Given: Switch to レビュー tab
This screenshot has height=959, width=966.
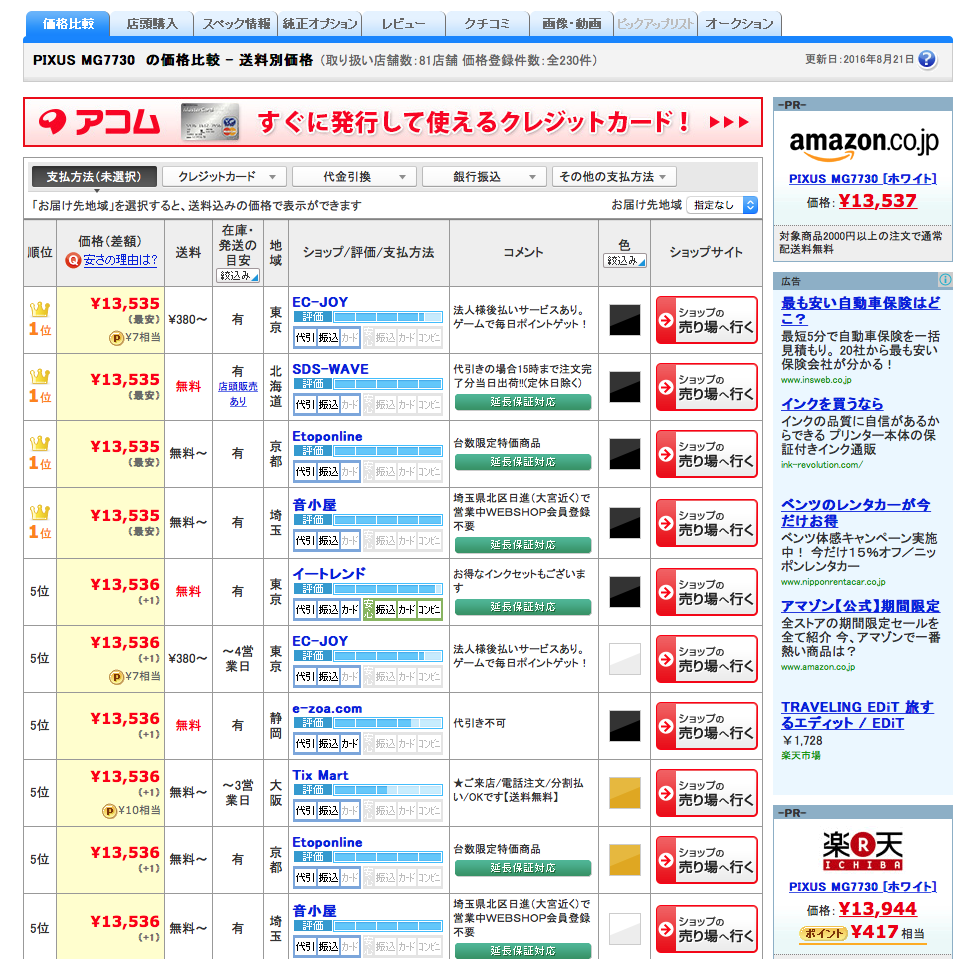Looking at the screenshot, I should point(404,24).
